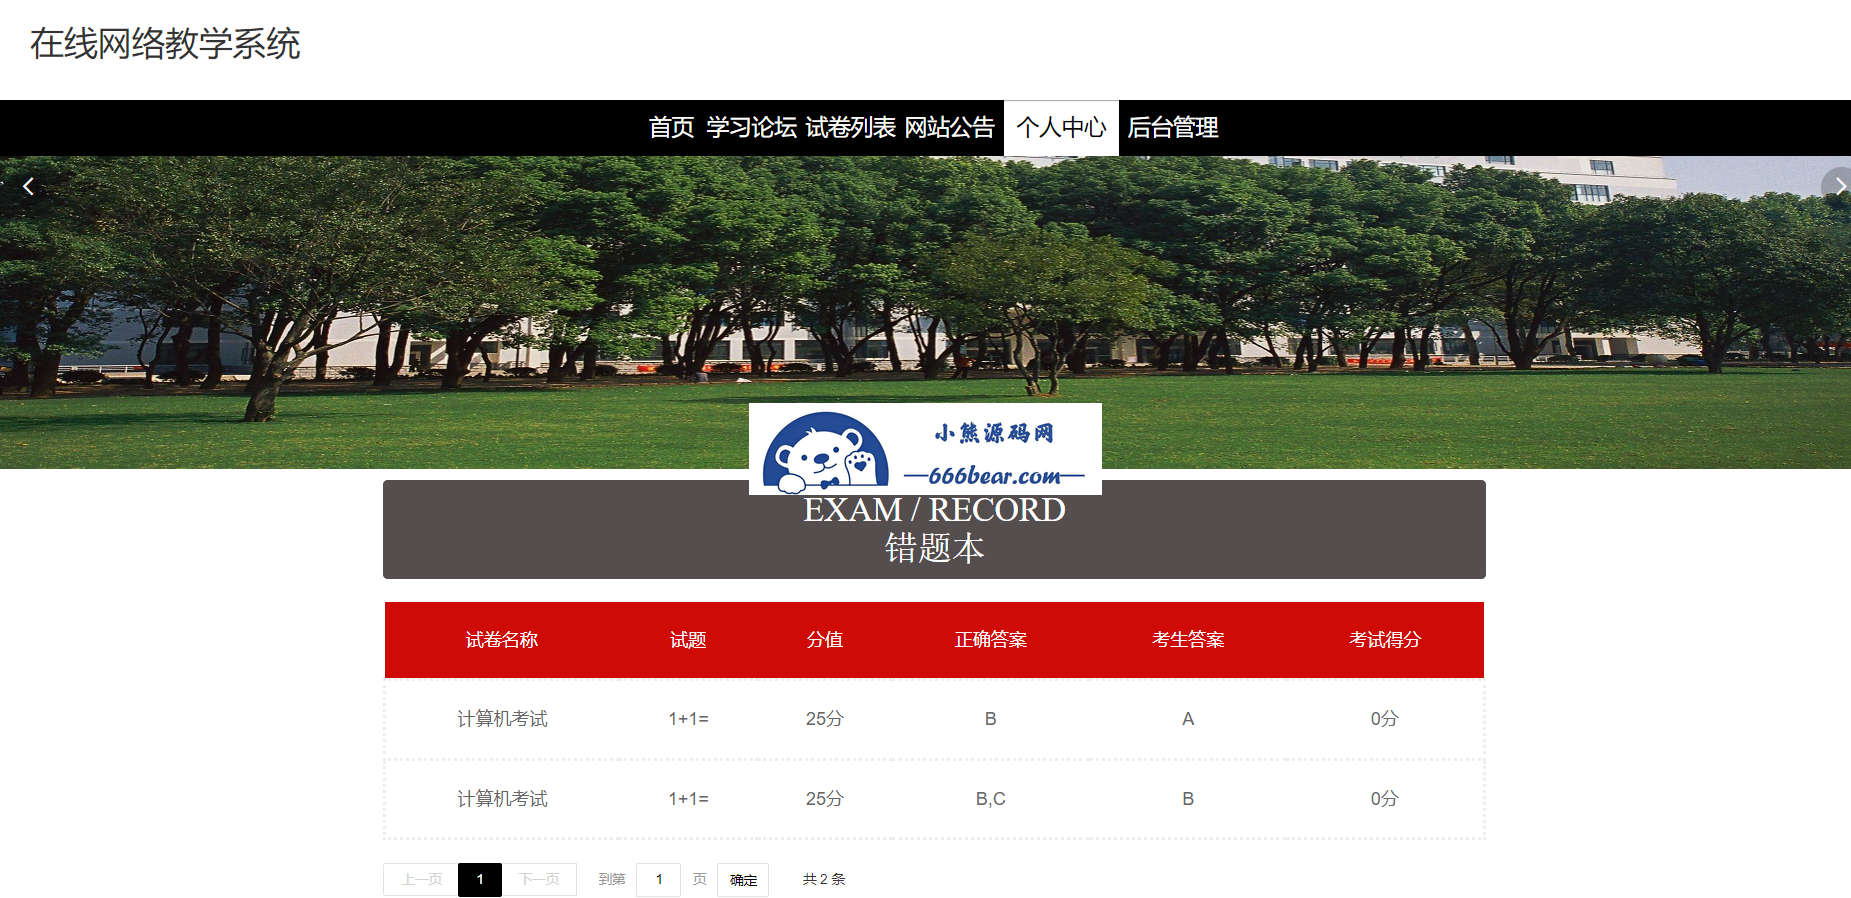The height and width of the screenshot is (898, 1851).
Task: Open the 试卷列表 exam list
Action: [851, 128]
